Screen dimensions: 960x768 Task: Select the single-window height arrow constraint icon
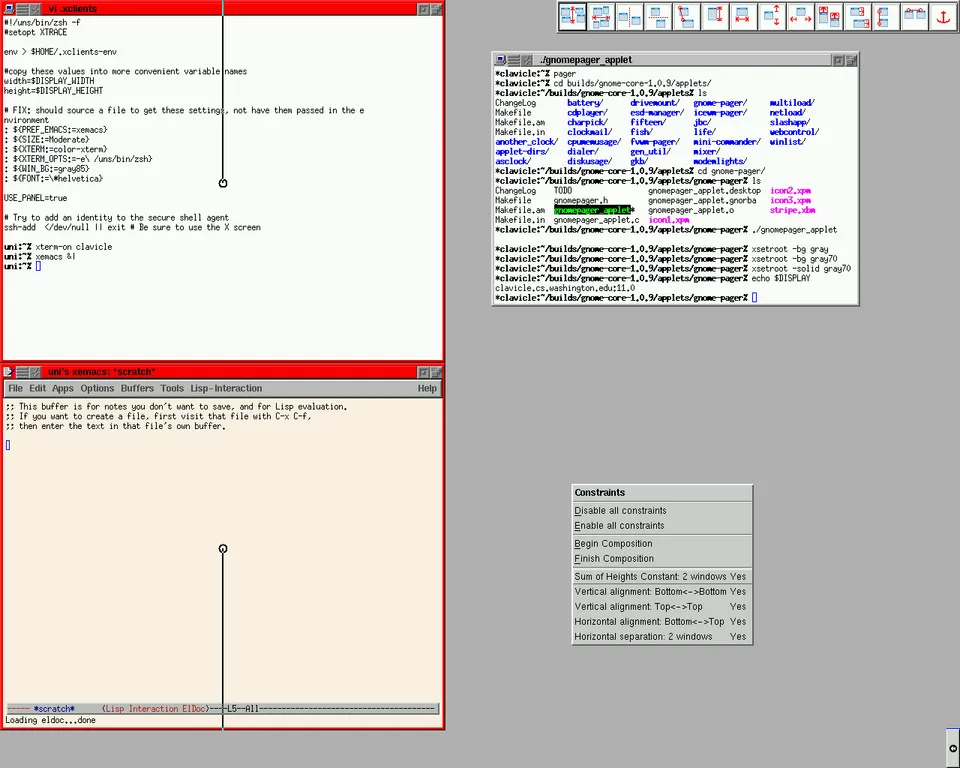point(715,17)
